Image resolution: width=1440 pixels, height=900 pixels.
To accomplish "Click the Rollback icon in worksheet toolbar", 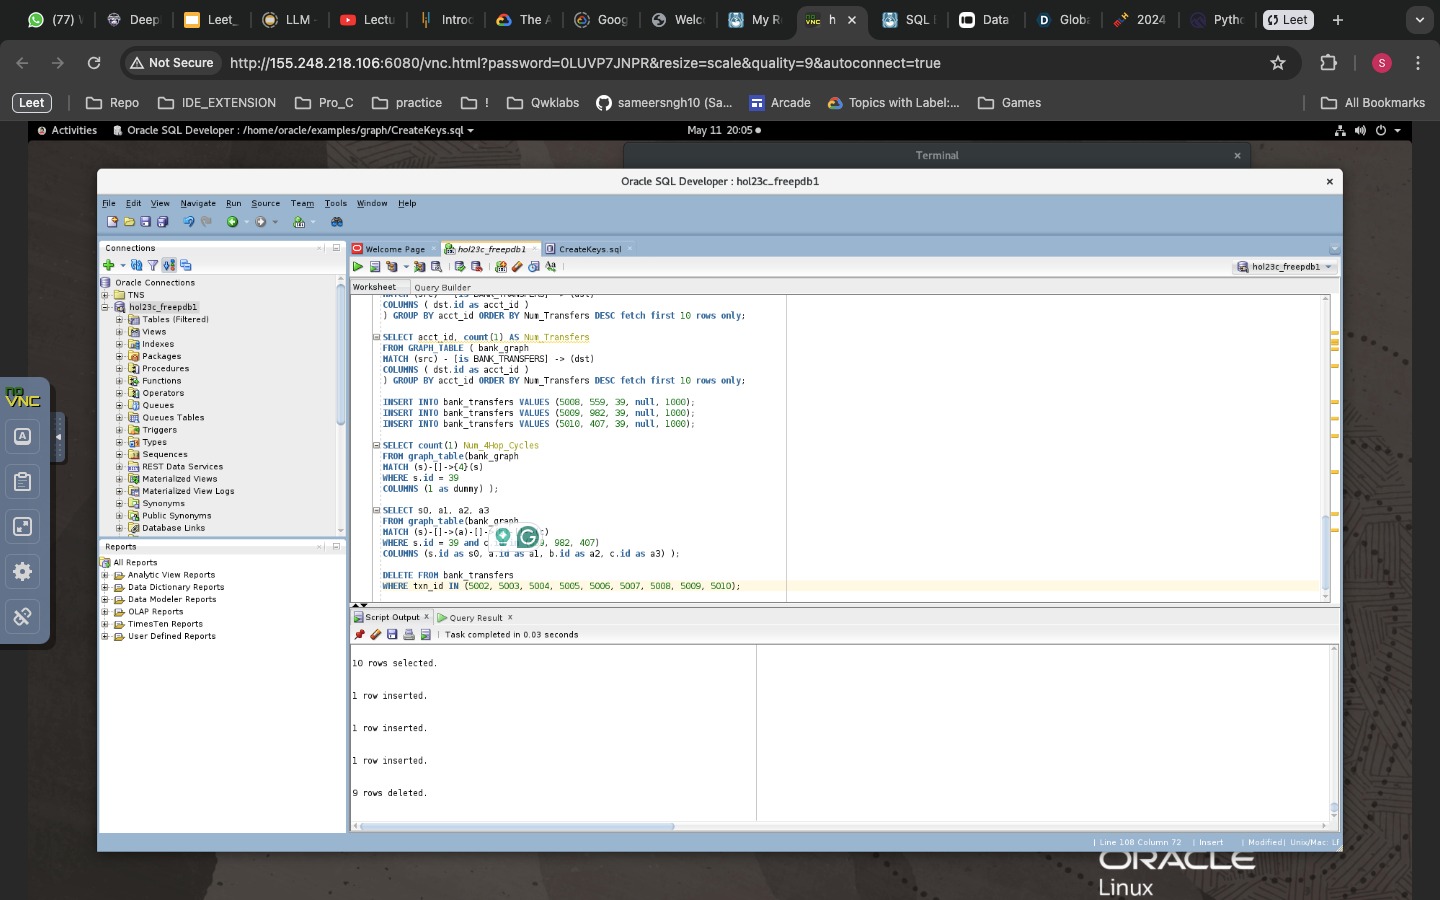I will 477,267.
